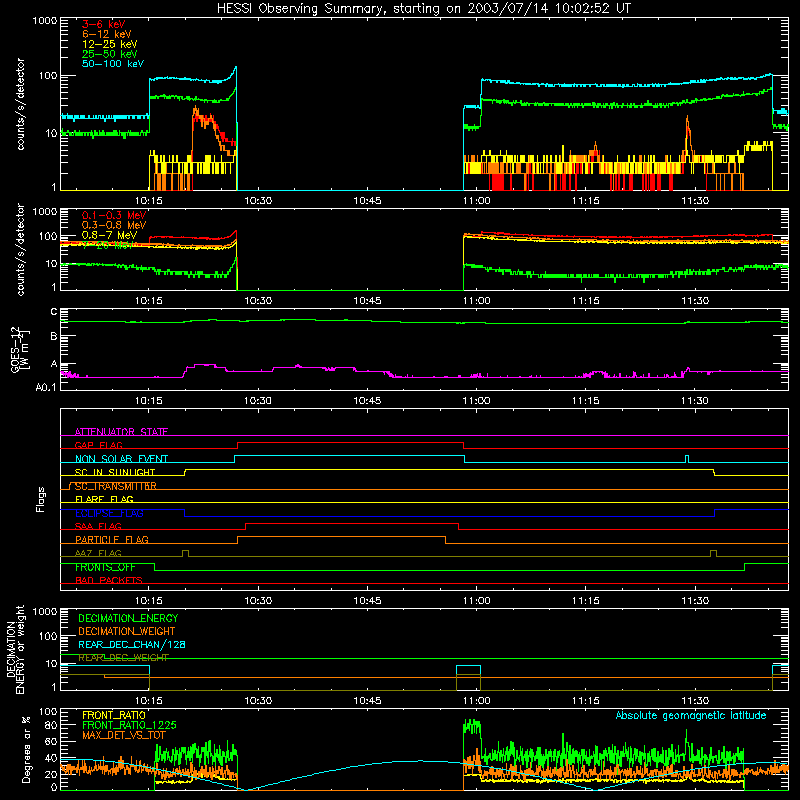Screen dimensions: 800x800
Task: Click the 25-50 keV legend entry
Action: pos(110,54)
